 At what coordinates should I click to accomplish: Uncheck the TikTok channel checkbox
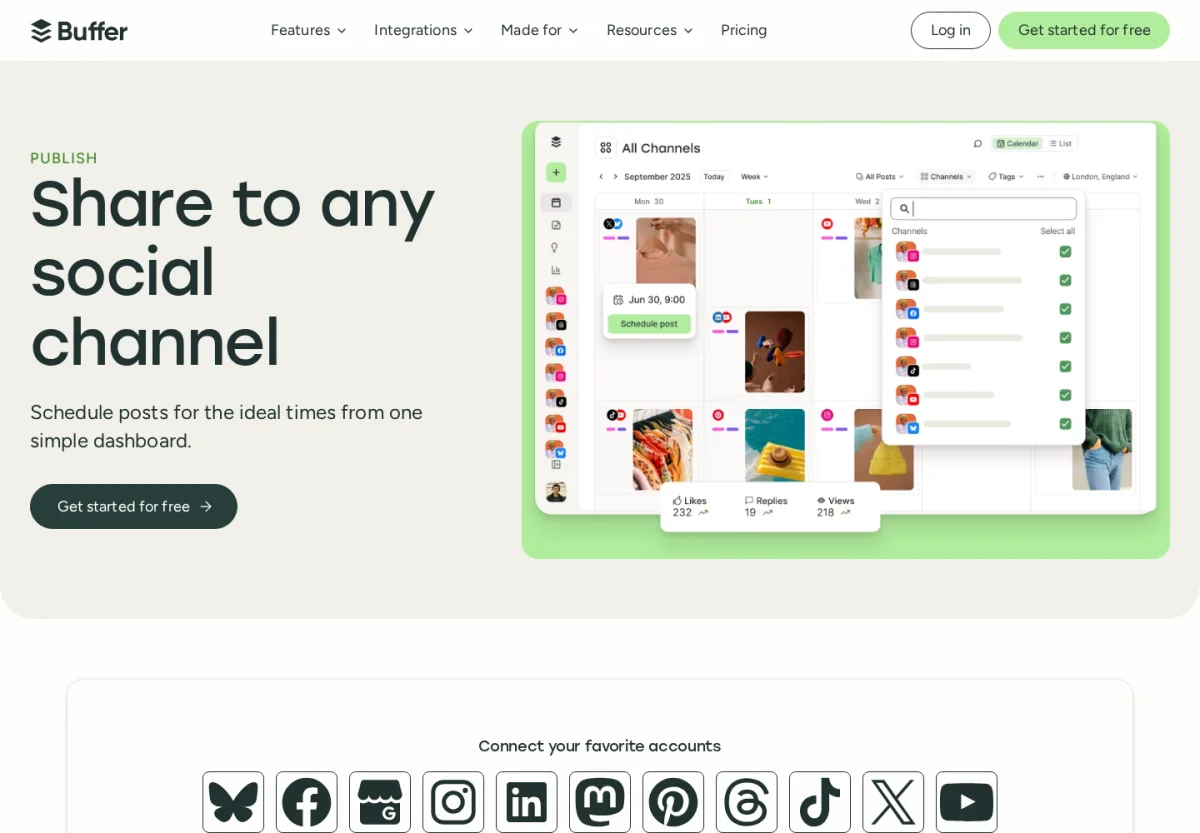[x=1065, y=366]
